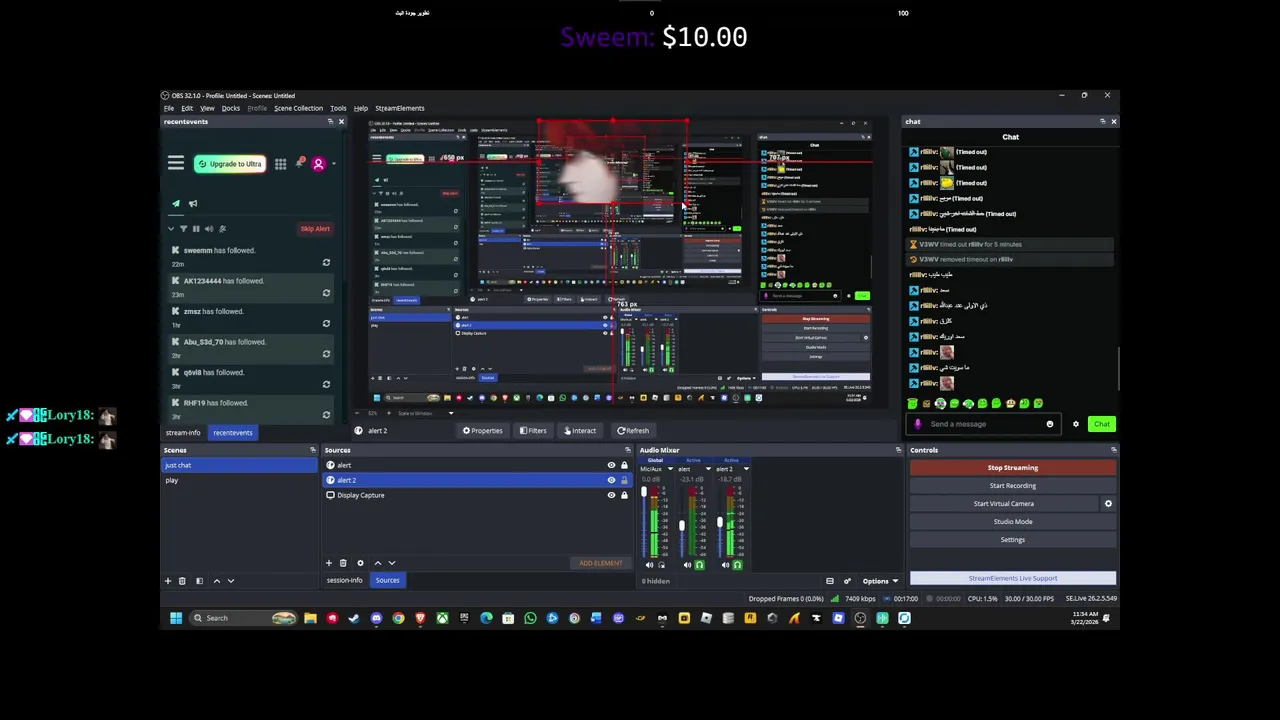Toggle lock on alert source

(x=624, y=465)
